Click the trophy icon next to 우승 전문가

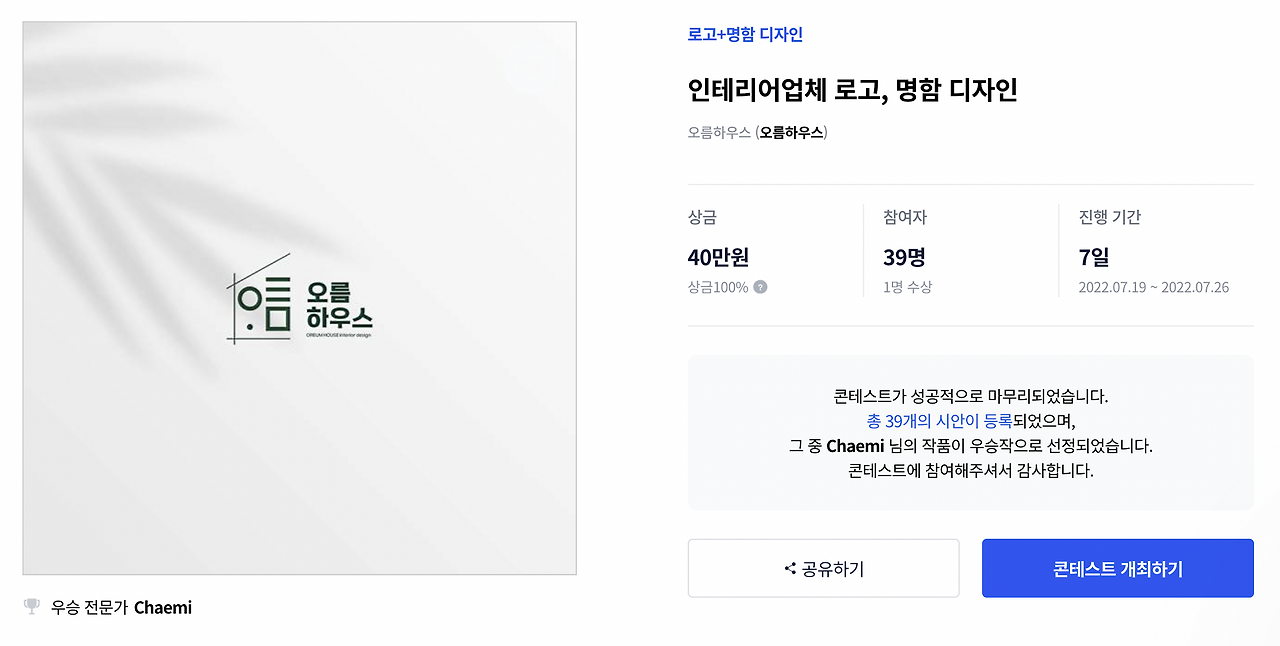point(31,606)
